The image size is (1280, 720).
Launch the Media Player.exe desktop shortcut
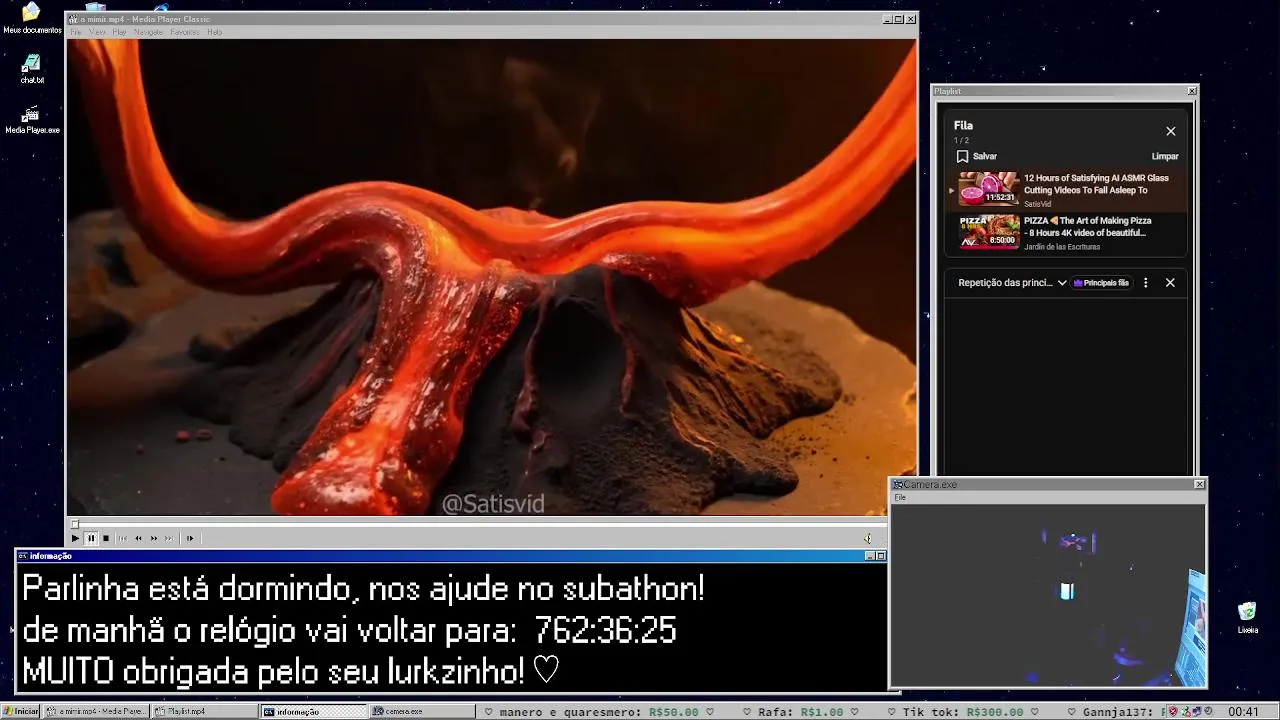(x=32, y=119)
